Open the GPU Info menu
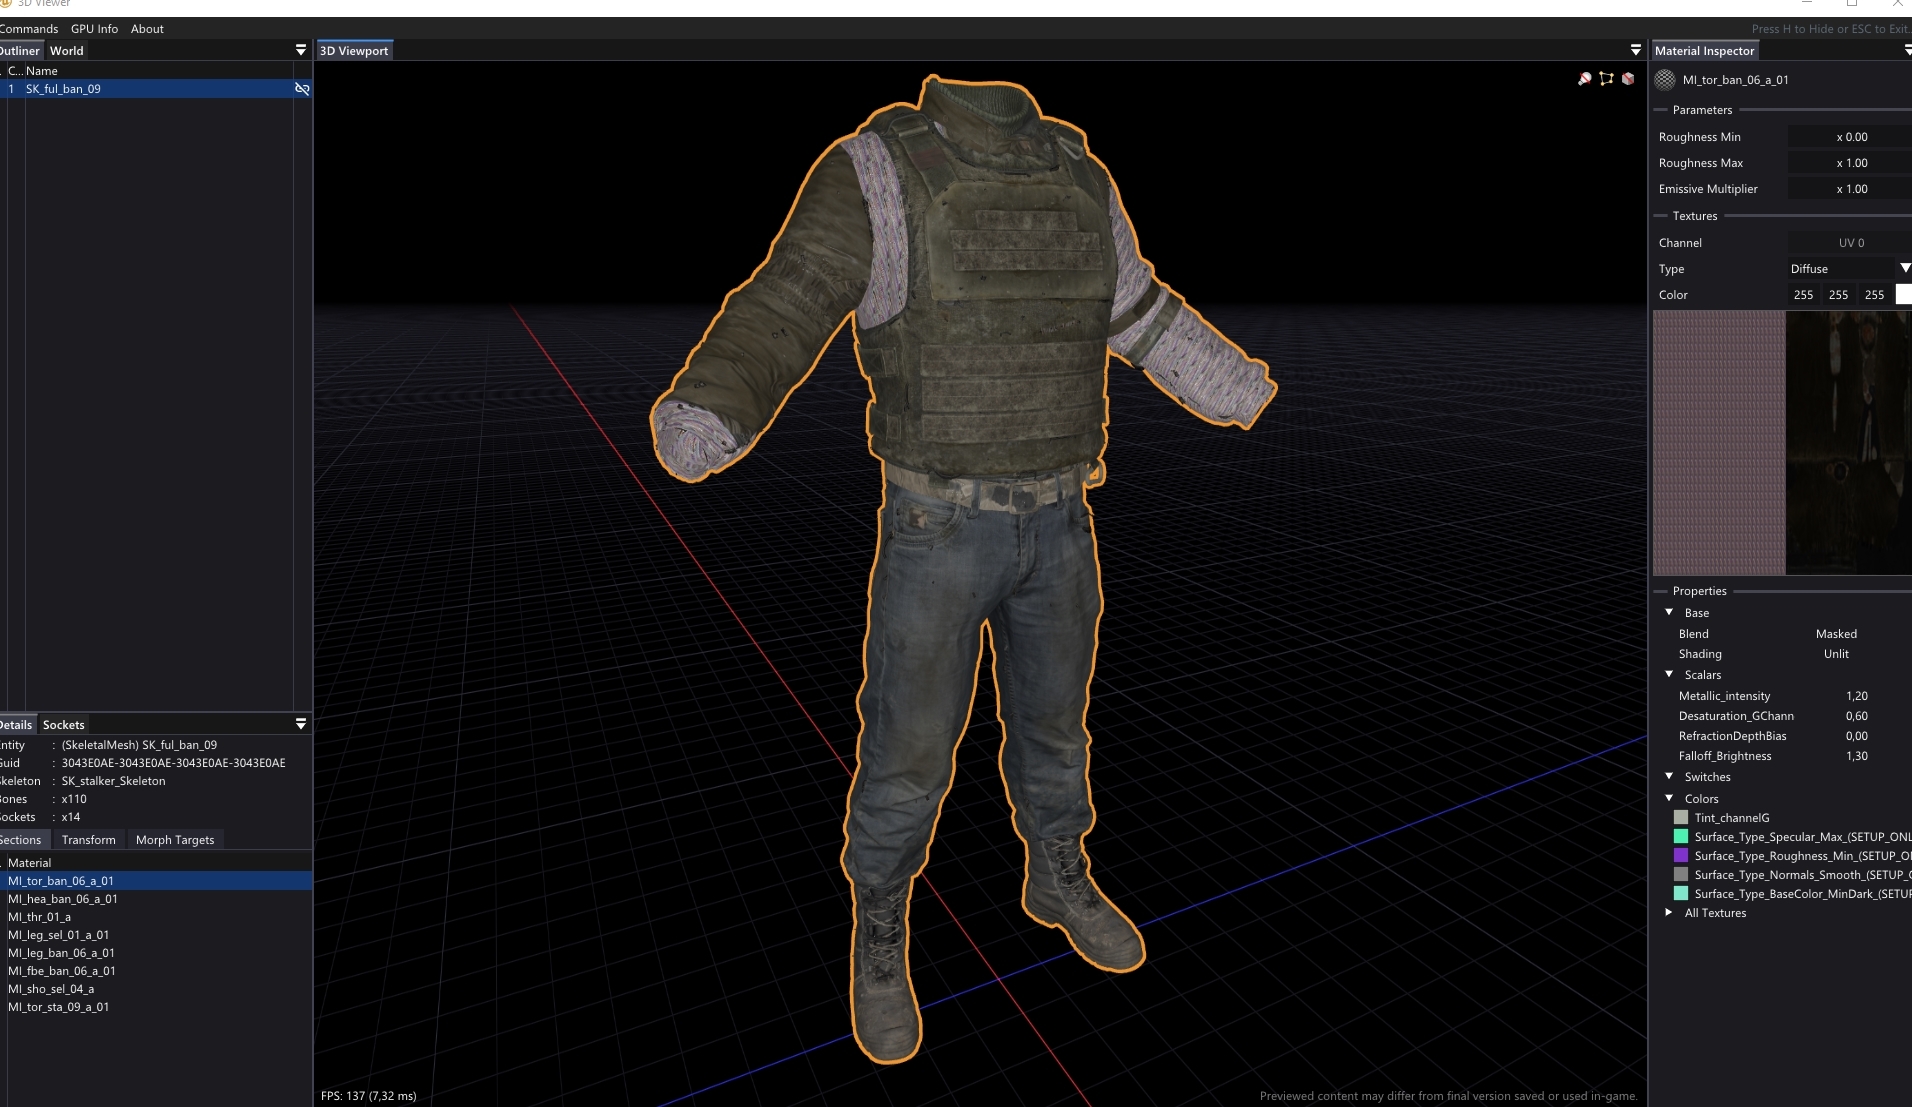 94,29
